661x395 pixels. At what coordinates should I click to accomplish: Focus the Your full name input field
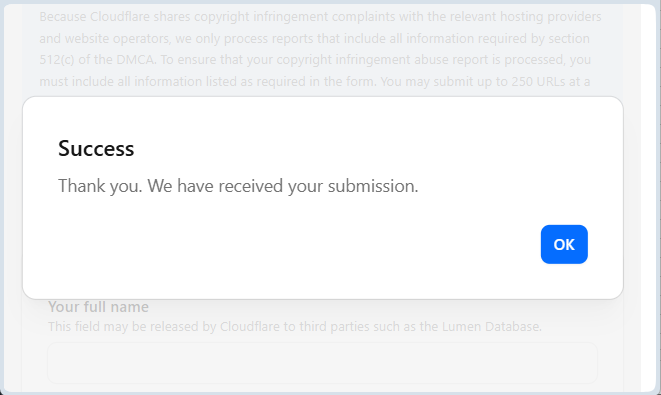pos(322,363)
